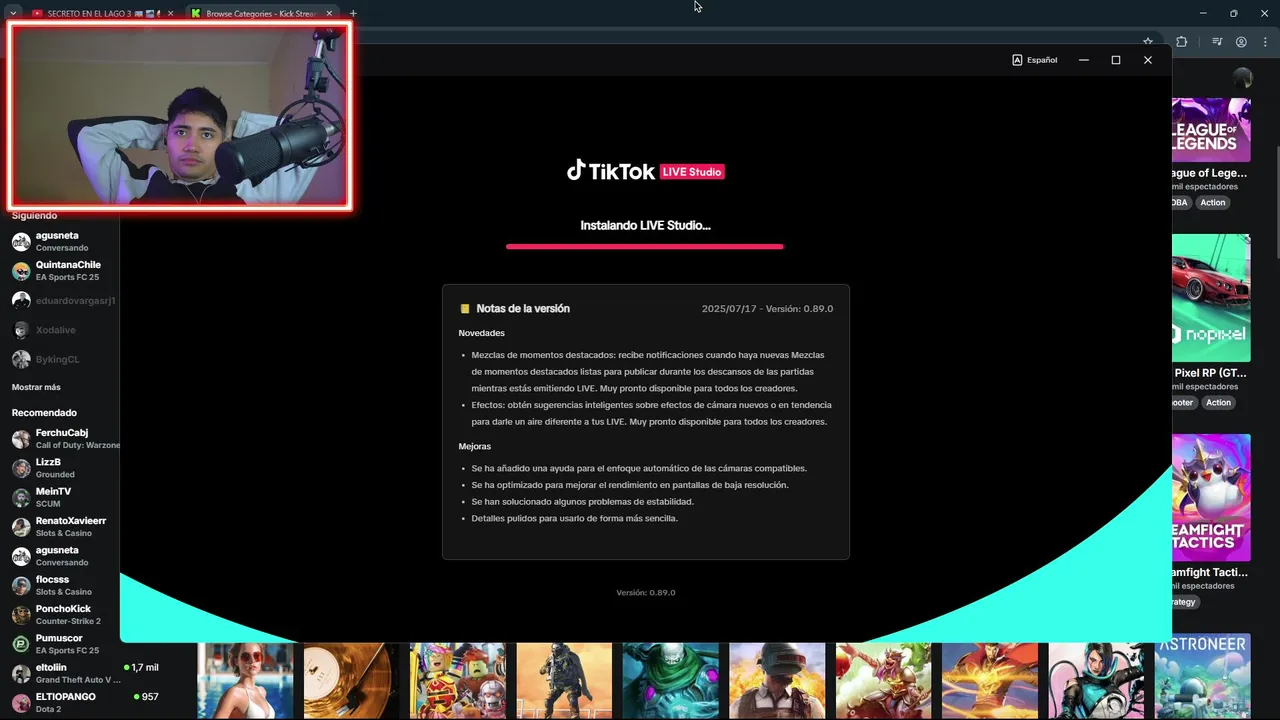
Task: Open PonchoKick Counter-Strike 2 channel
Action: pos(60,614)
